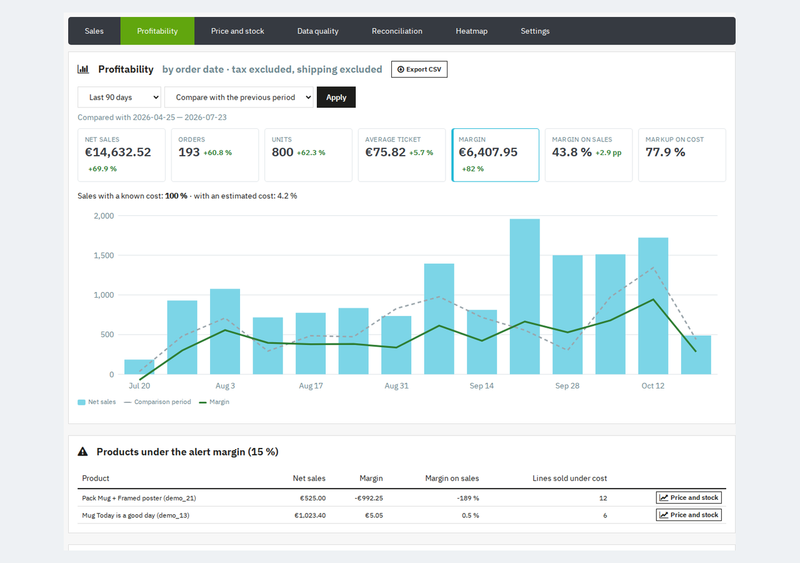Click the €525.00 net sales value
The image size is (800, 563).
pyautogui.click(x=313, y=498)
